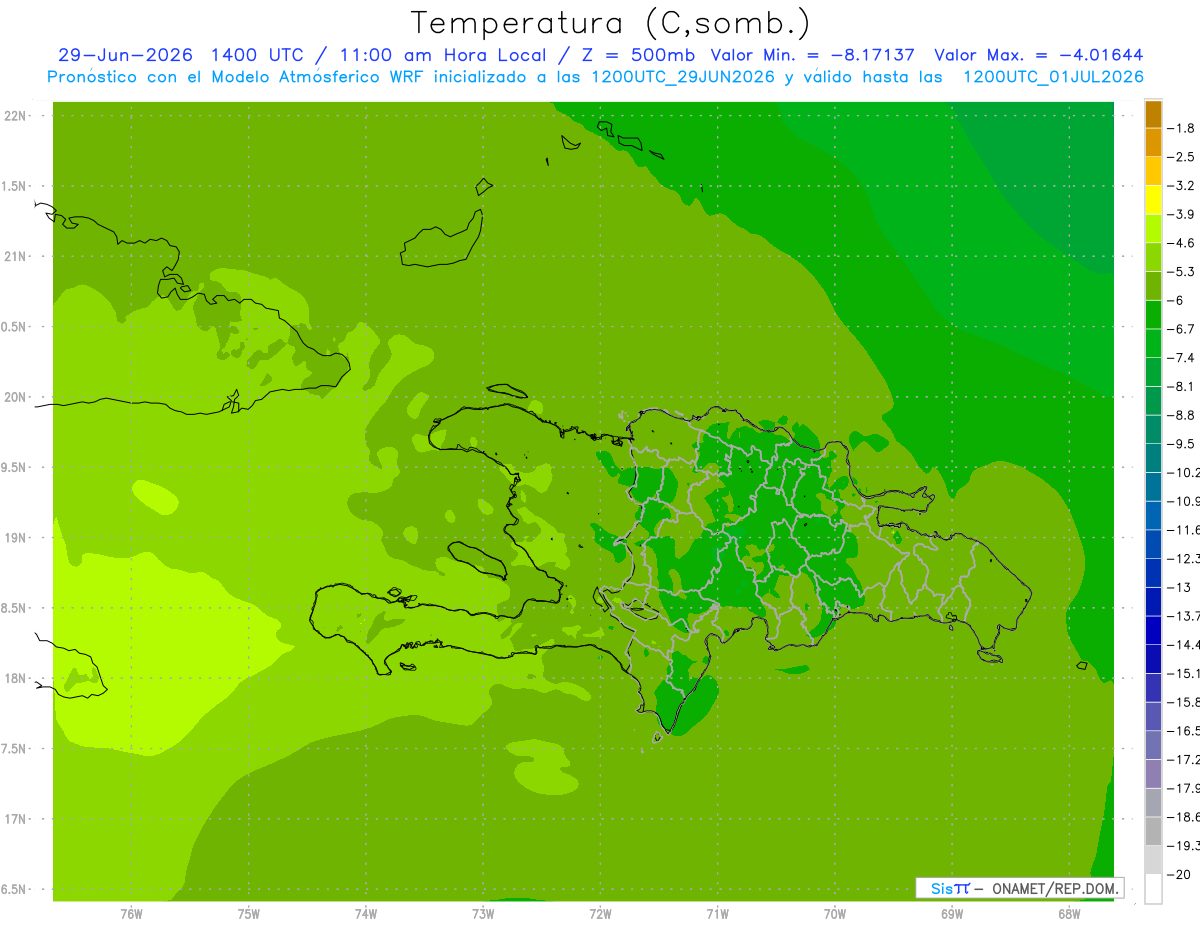
Task: Click the '-2.5' colorbar label
Action: coord(1181,157)
